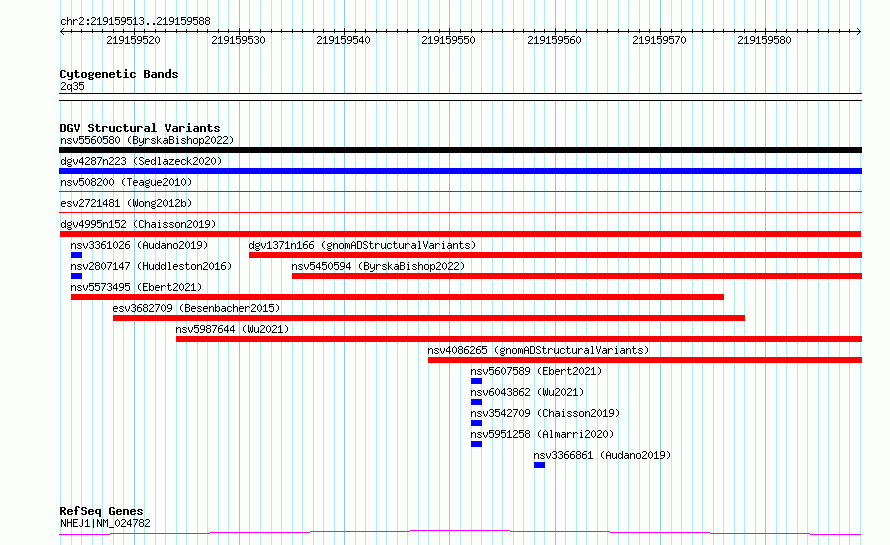
Task: Click small blue nsv6043862 marker
Action: click(x=476, y=402)
